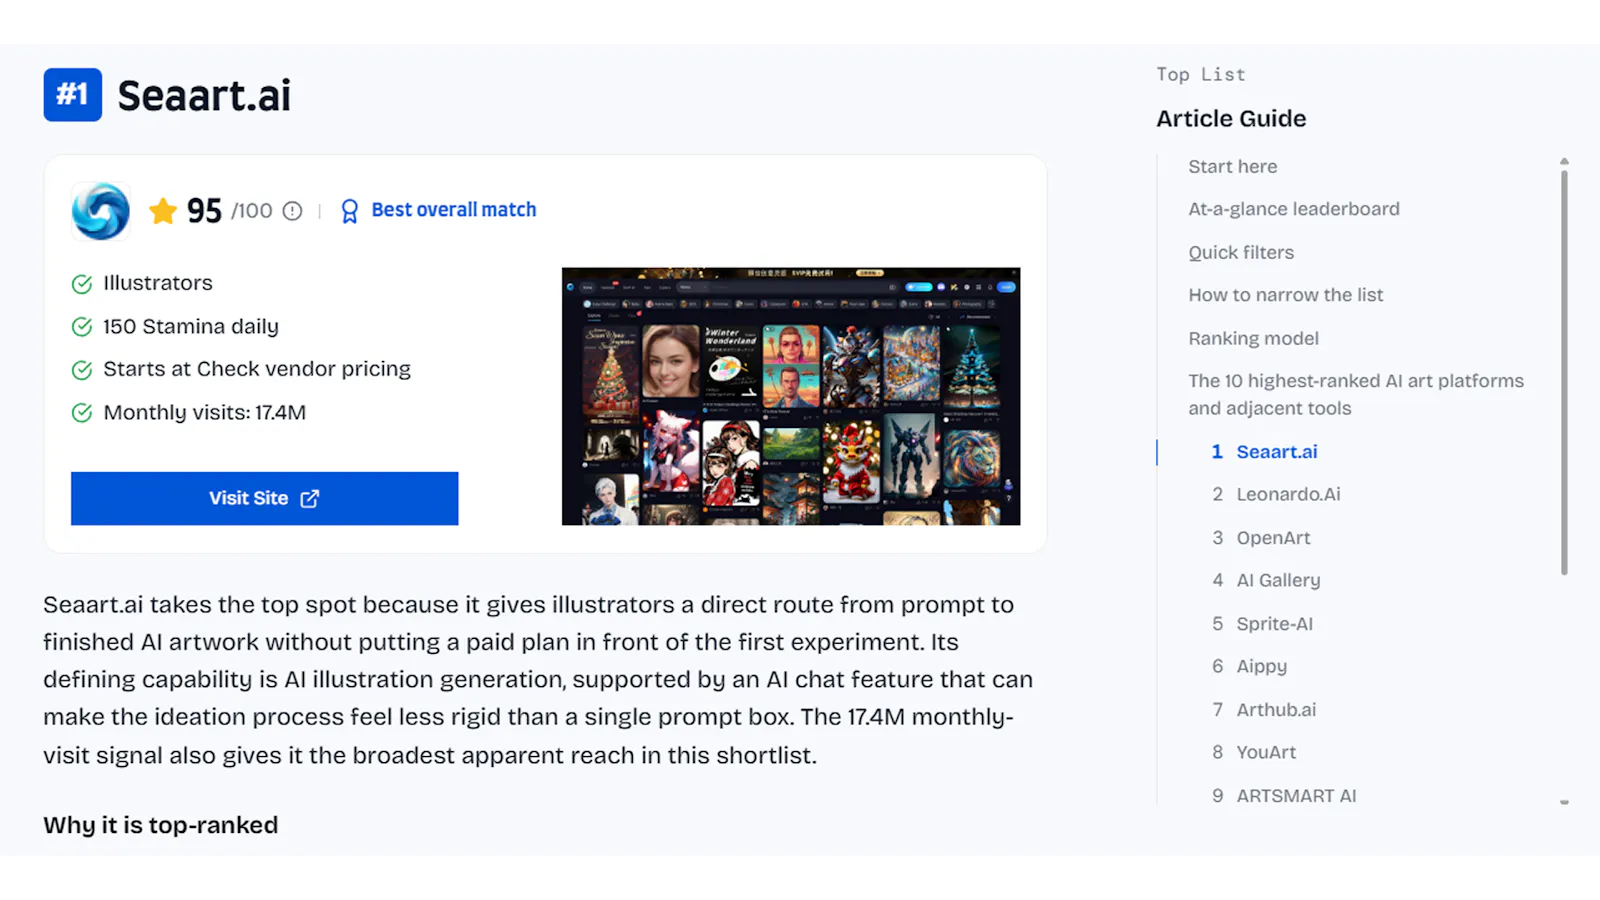
Task: Click the Article Guide scroll-up arrow
Action: coord(1564,161)
